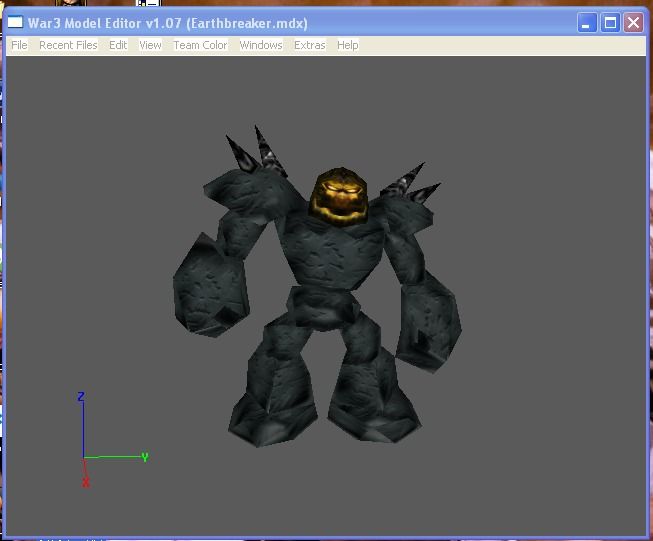Click the green Y axis label
The image size is (653, 541).
(x=145, y=457)
